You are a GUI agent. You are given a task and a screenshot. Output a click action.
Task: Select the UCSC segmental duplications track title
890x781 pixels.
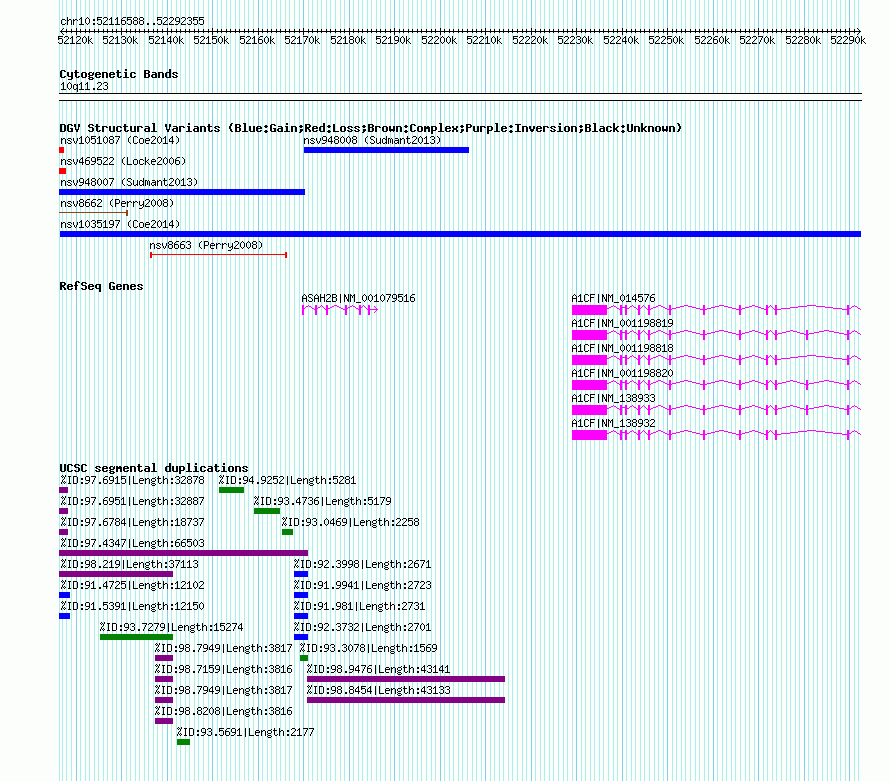pyautogui.click(x=154, y=468)
